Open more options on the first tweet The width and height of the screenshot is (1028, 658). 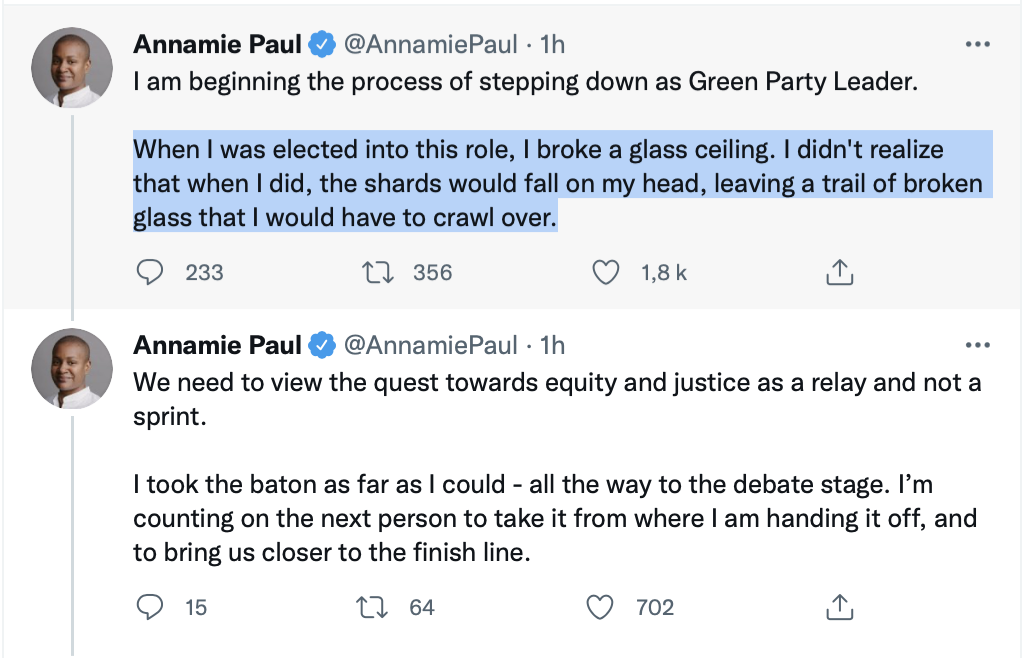click(978, 44)
